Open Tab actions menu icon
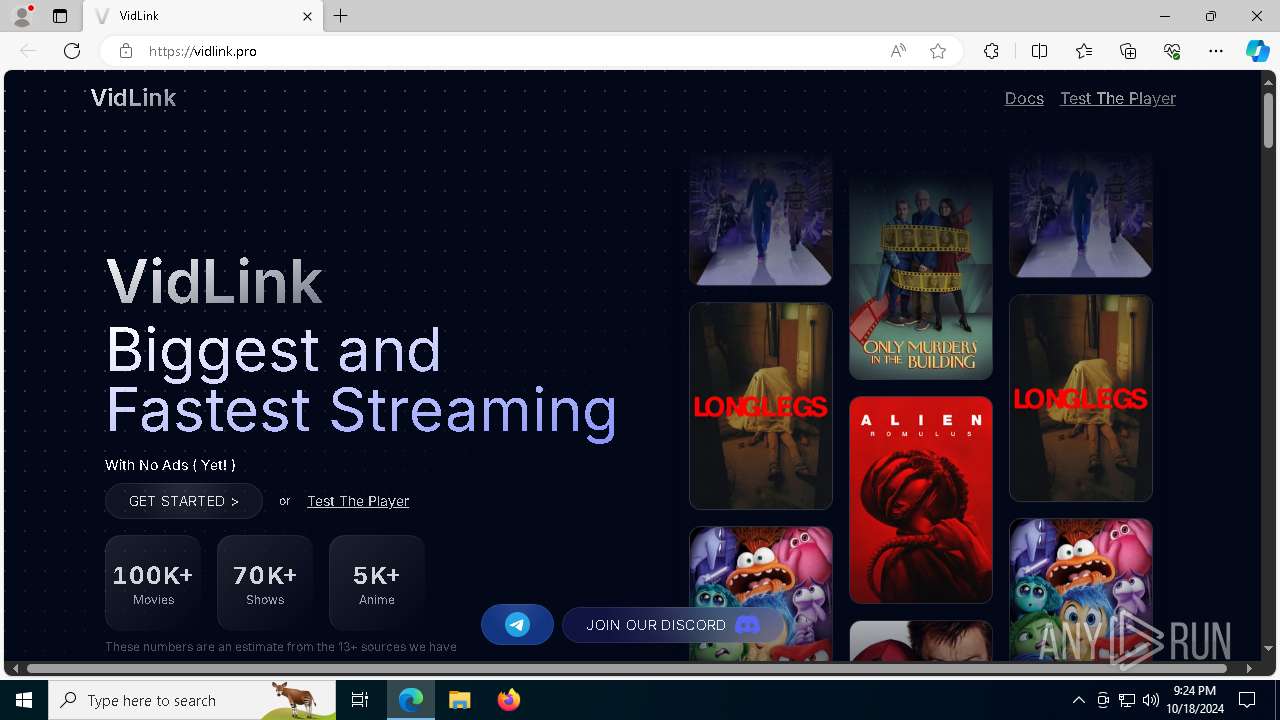This screenshot has height=720, width=1280. click(x=60, y=16)
